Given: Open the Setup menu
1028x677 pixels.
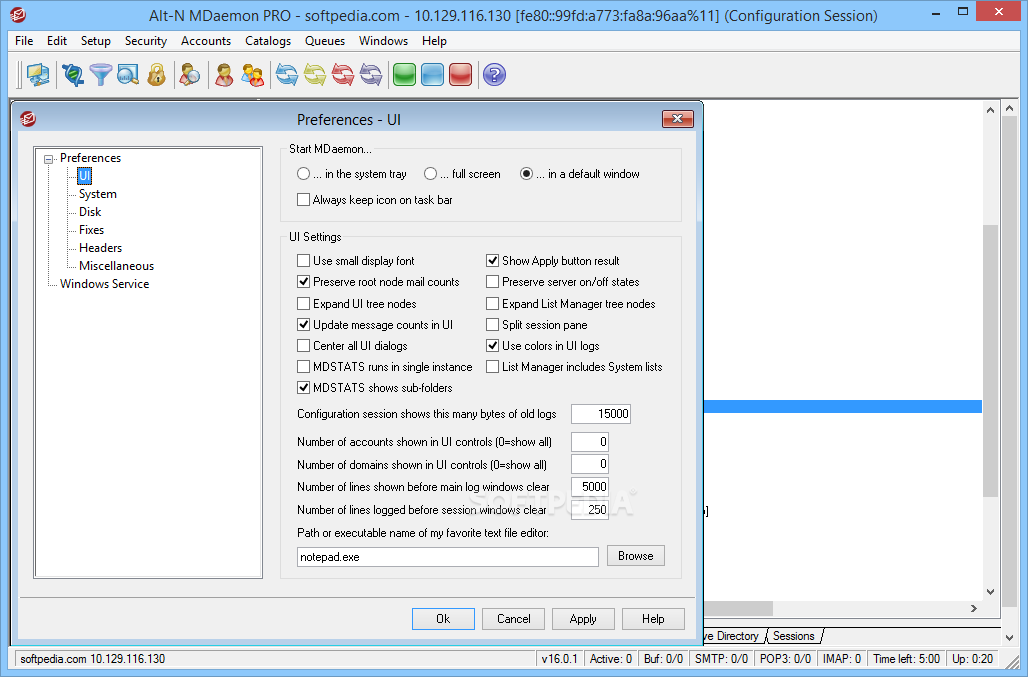Looking at the screenshot, I should [96, 41].
